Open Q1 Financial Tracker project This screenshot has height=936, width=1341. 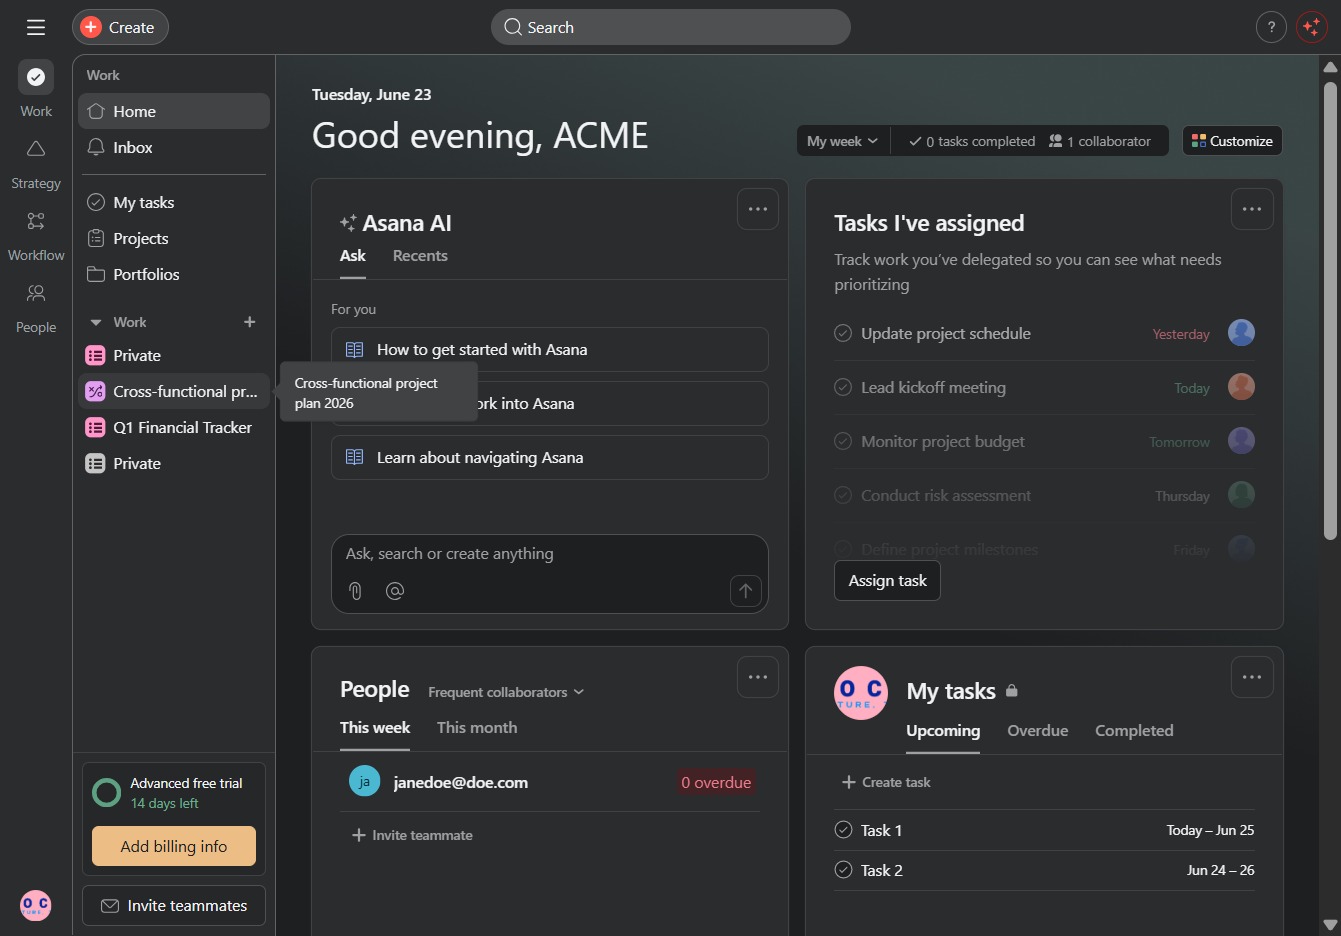tap(174, 427)
